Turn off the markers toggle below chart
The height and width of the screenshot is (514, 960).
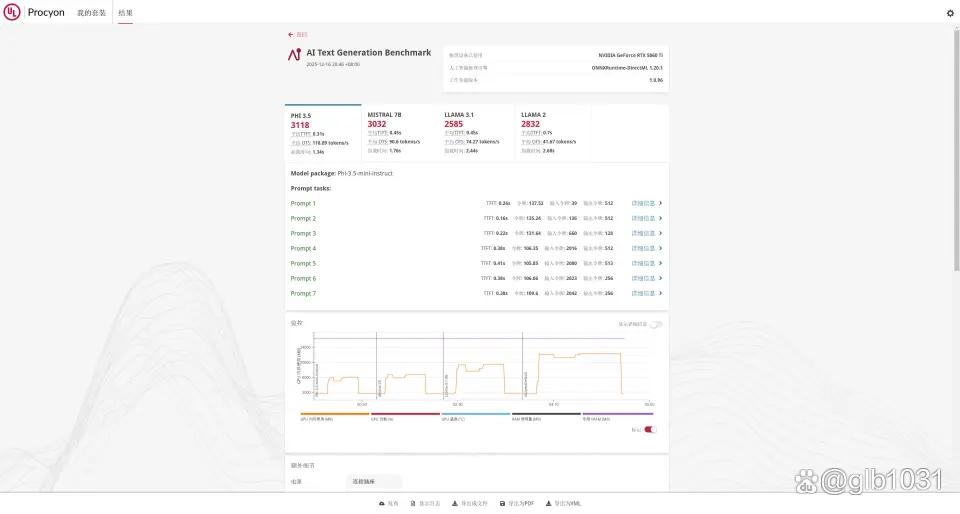point(650,430)
